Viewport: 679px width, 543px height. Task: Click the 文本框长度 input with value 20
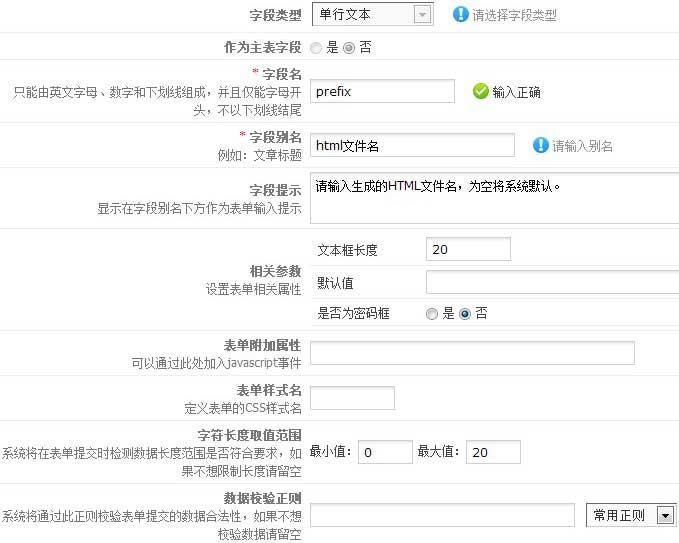[468, 249]
